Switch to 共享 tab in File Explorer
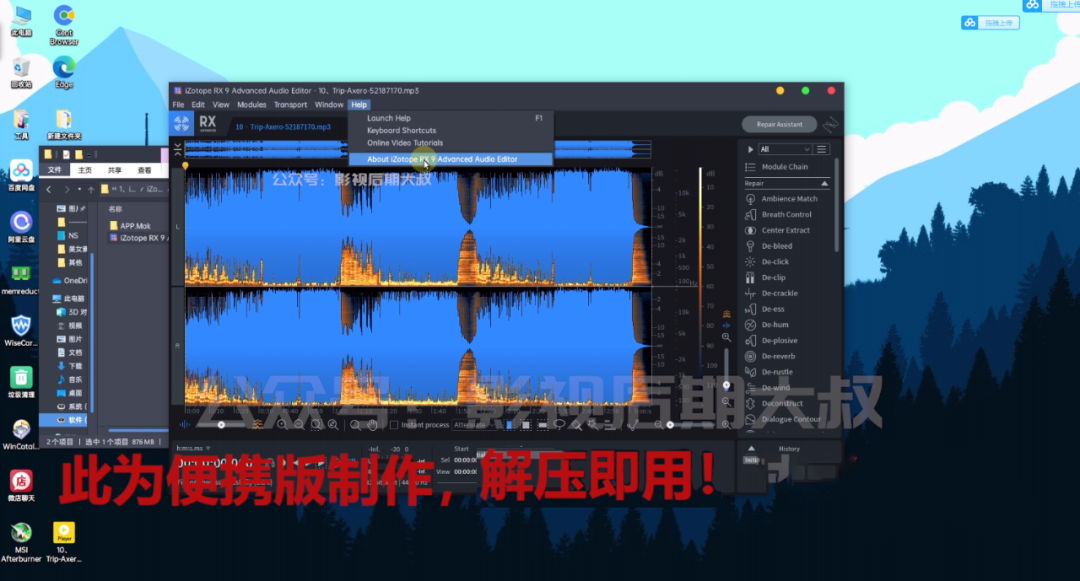The image size is (1080, 581). 114,170
